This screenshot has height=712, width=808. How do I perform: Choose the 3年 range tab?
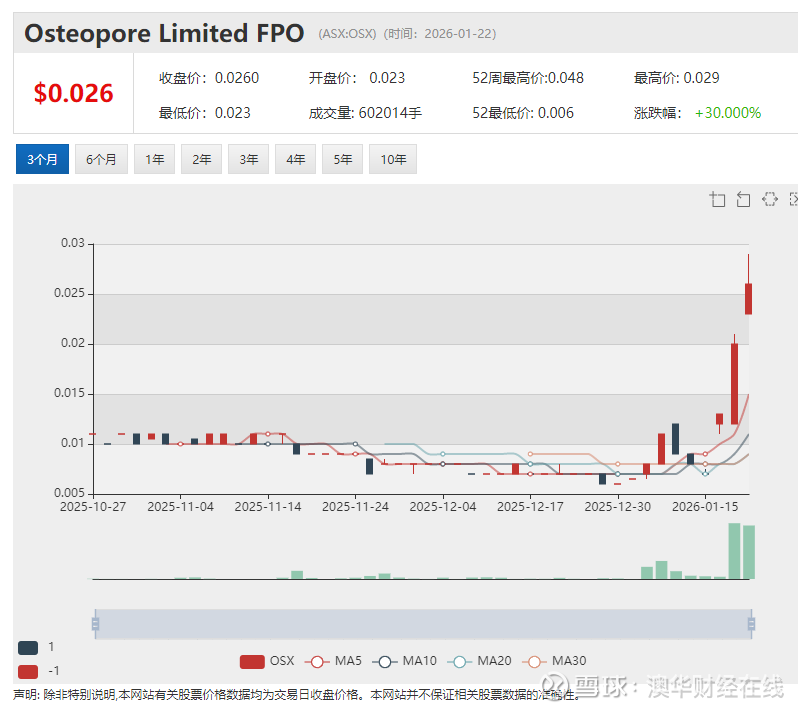click(248, 159)
